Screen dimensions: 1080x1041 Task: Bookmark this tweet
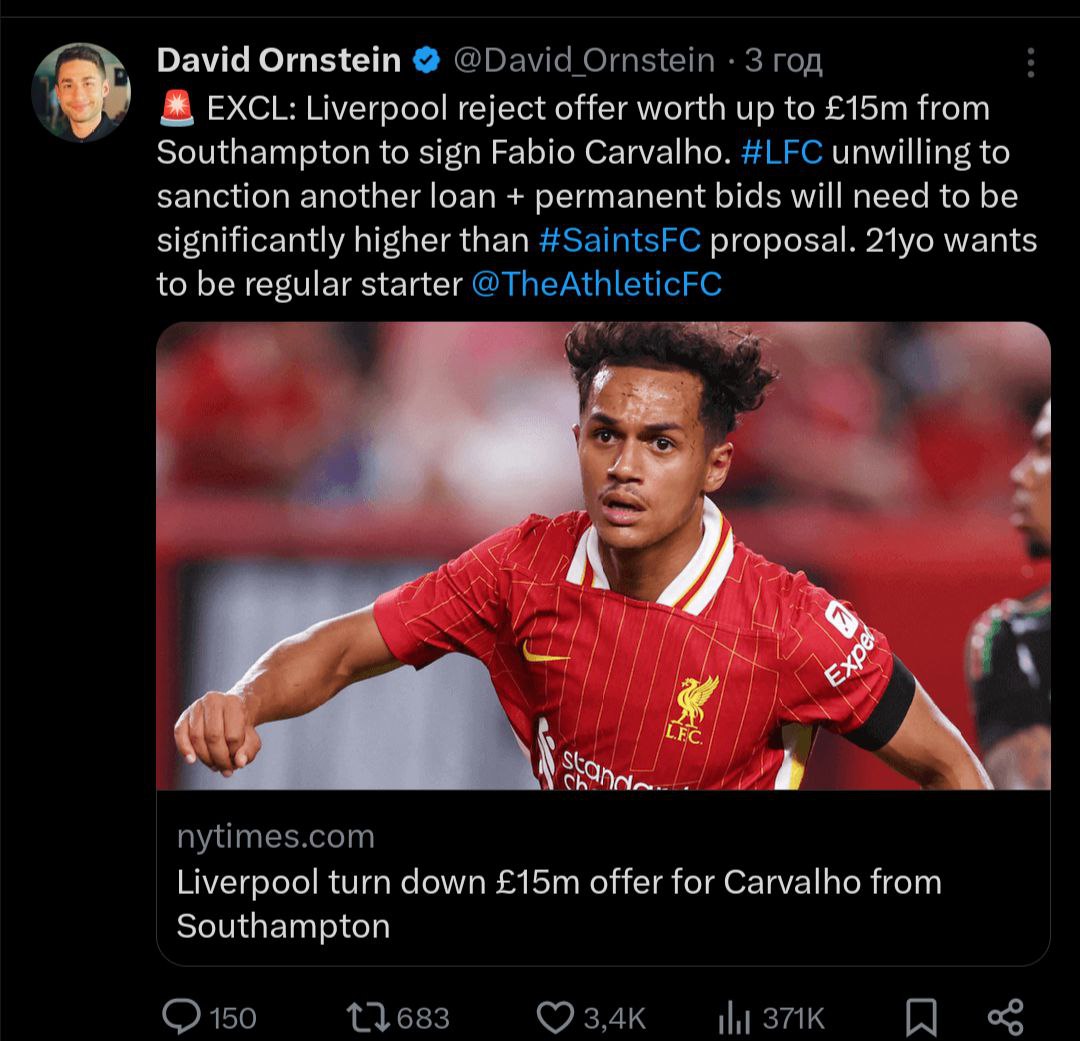[921, 1018]
